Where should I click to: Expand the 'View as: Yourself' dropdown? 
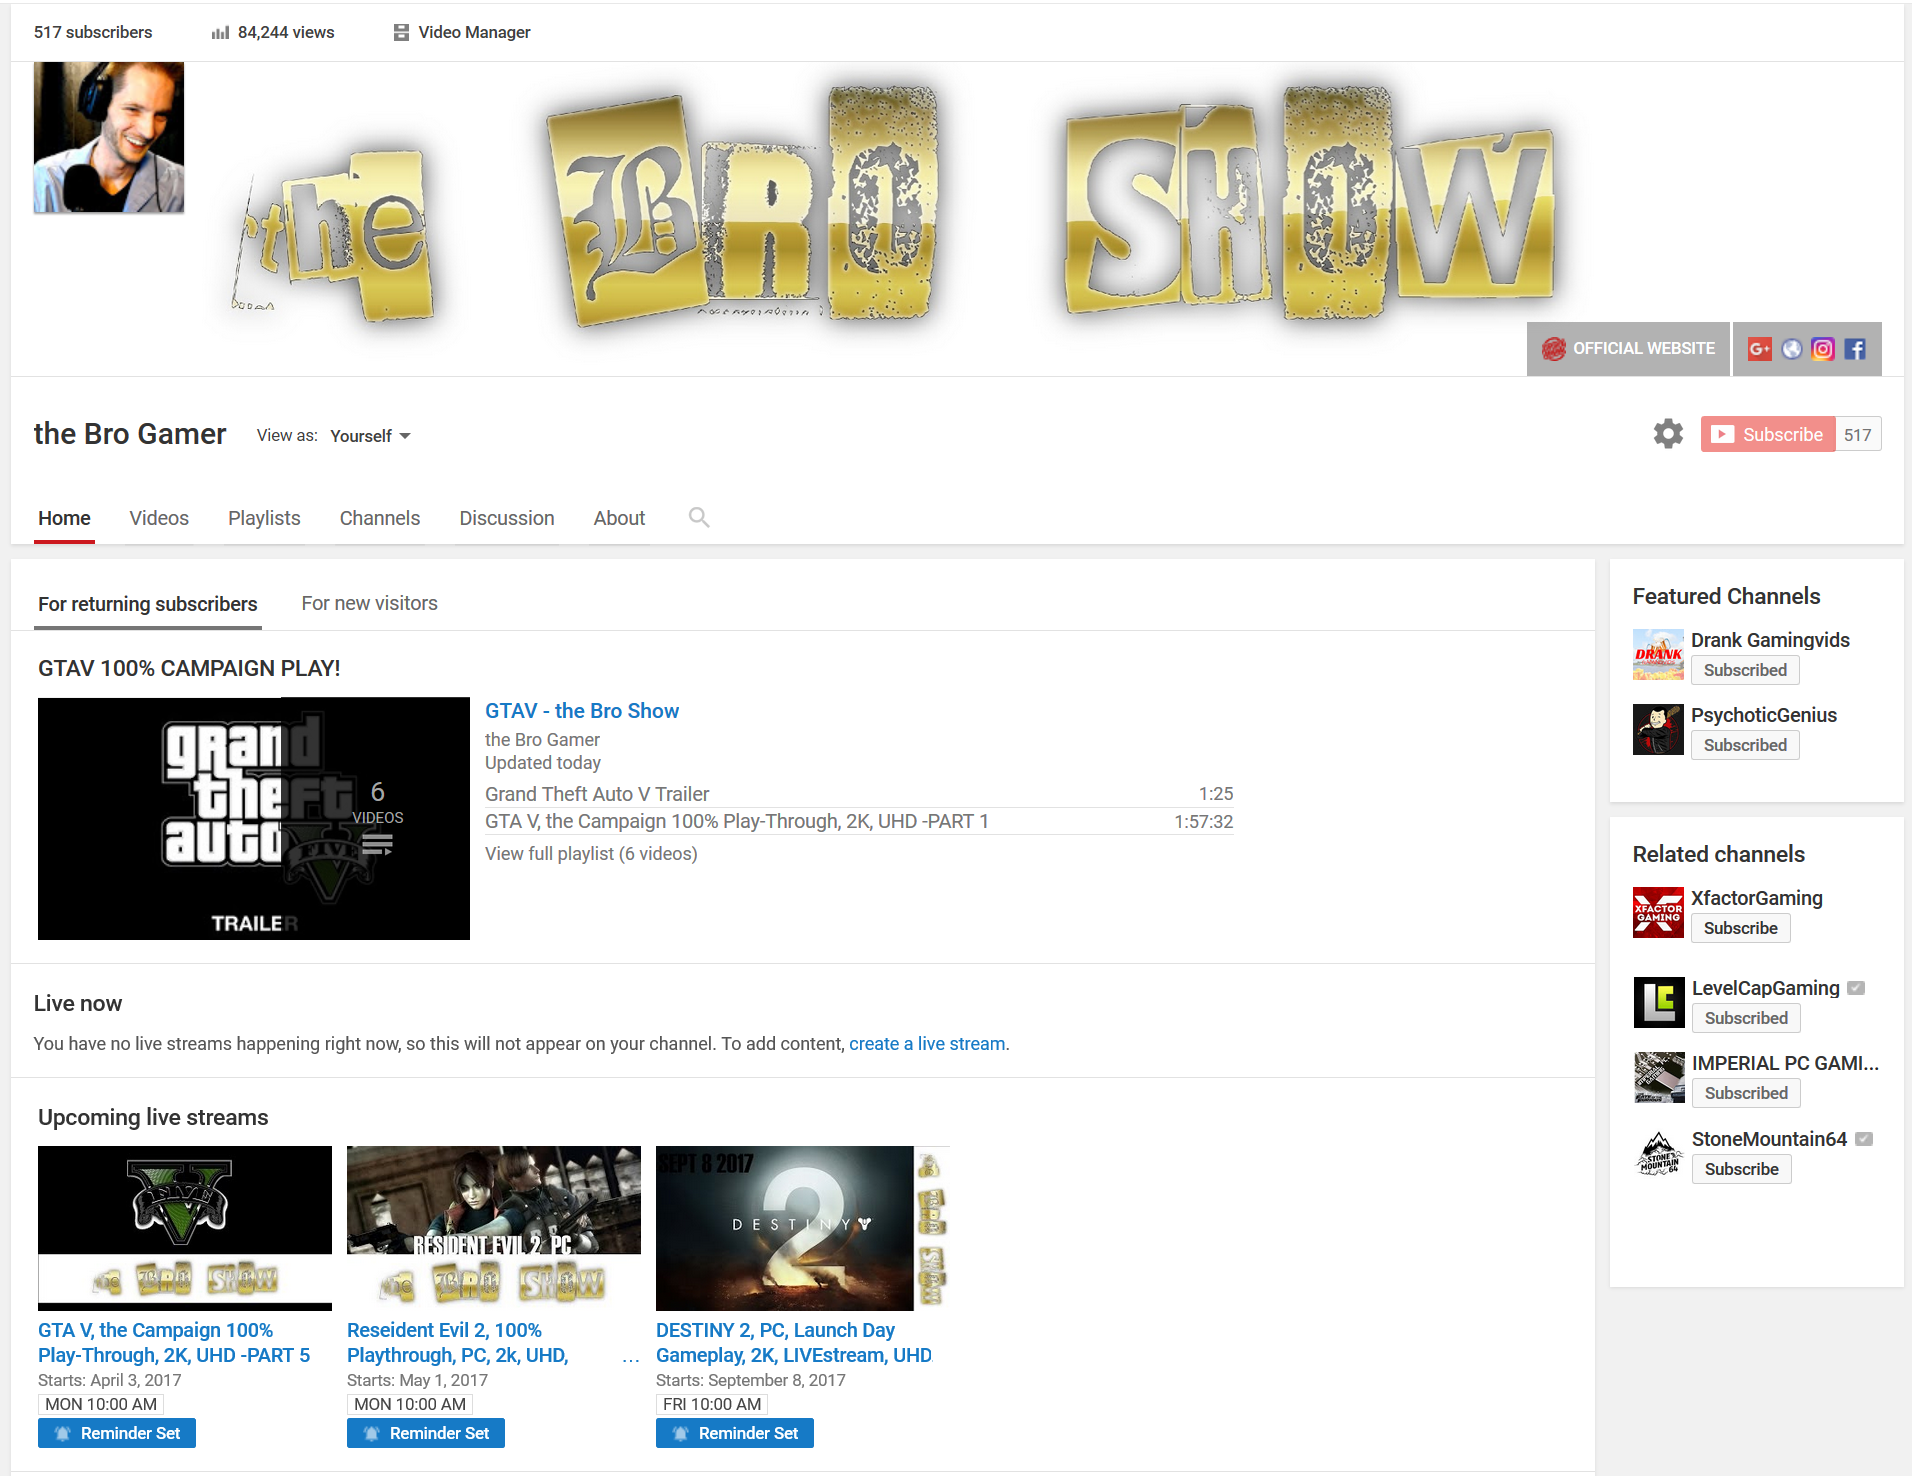tap(370, 436)
